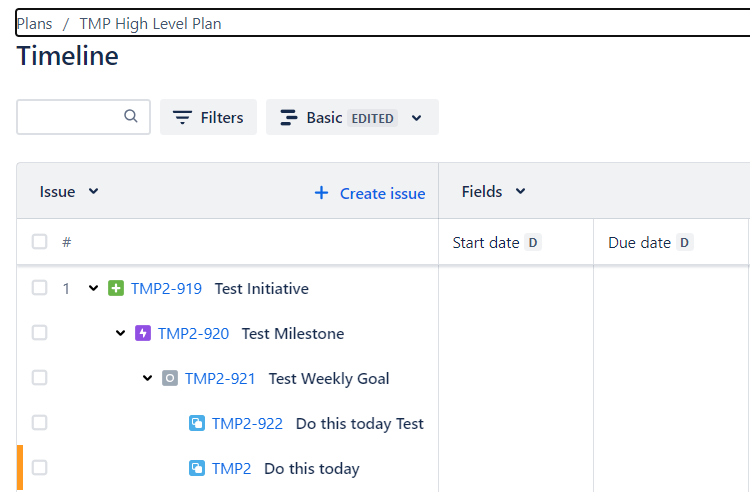Toggle the select-all checkbox in header row
This screenshot has height=492, width=750.
tap(39, 242)
